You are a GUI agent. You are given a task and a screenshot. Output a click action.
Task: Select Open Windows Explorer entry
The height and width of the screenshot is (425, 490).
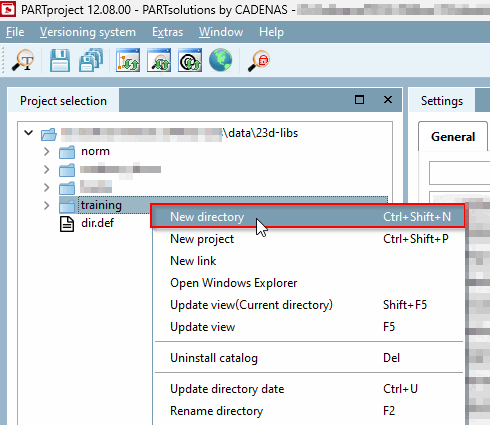click(x=309, y=283)
